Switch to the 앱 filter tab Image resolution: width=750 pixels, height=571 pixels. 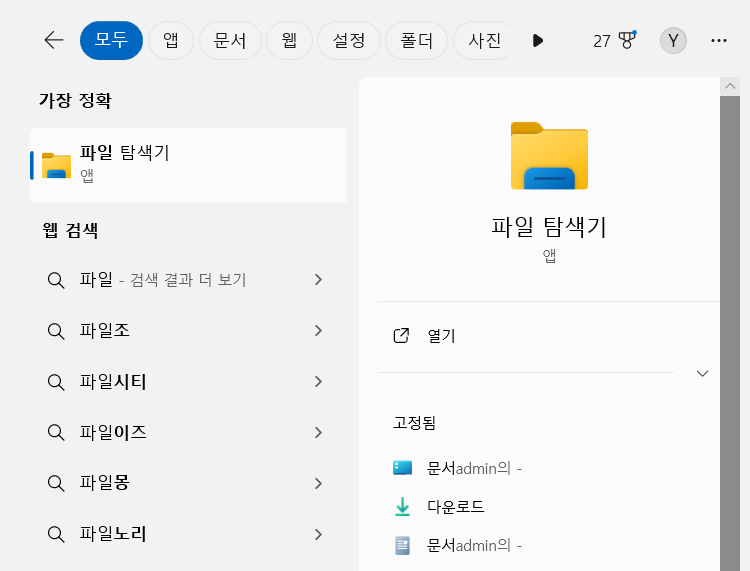pyautogui.click(x=171, y=41)
